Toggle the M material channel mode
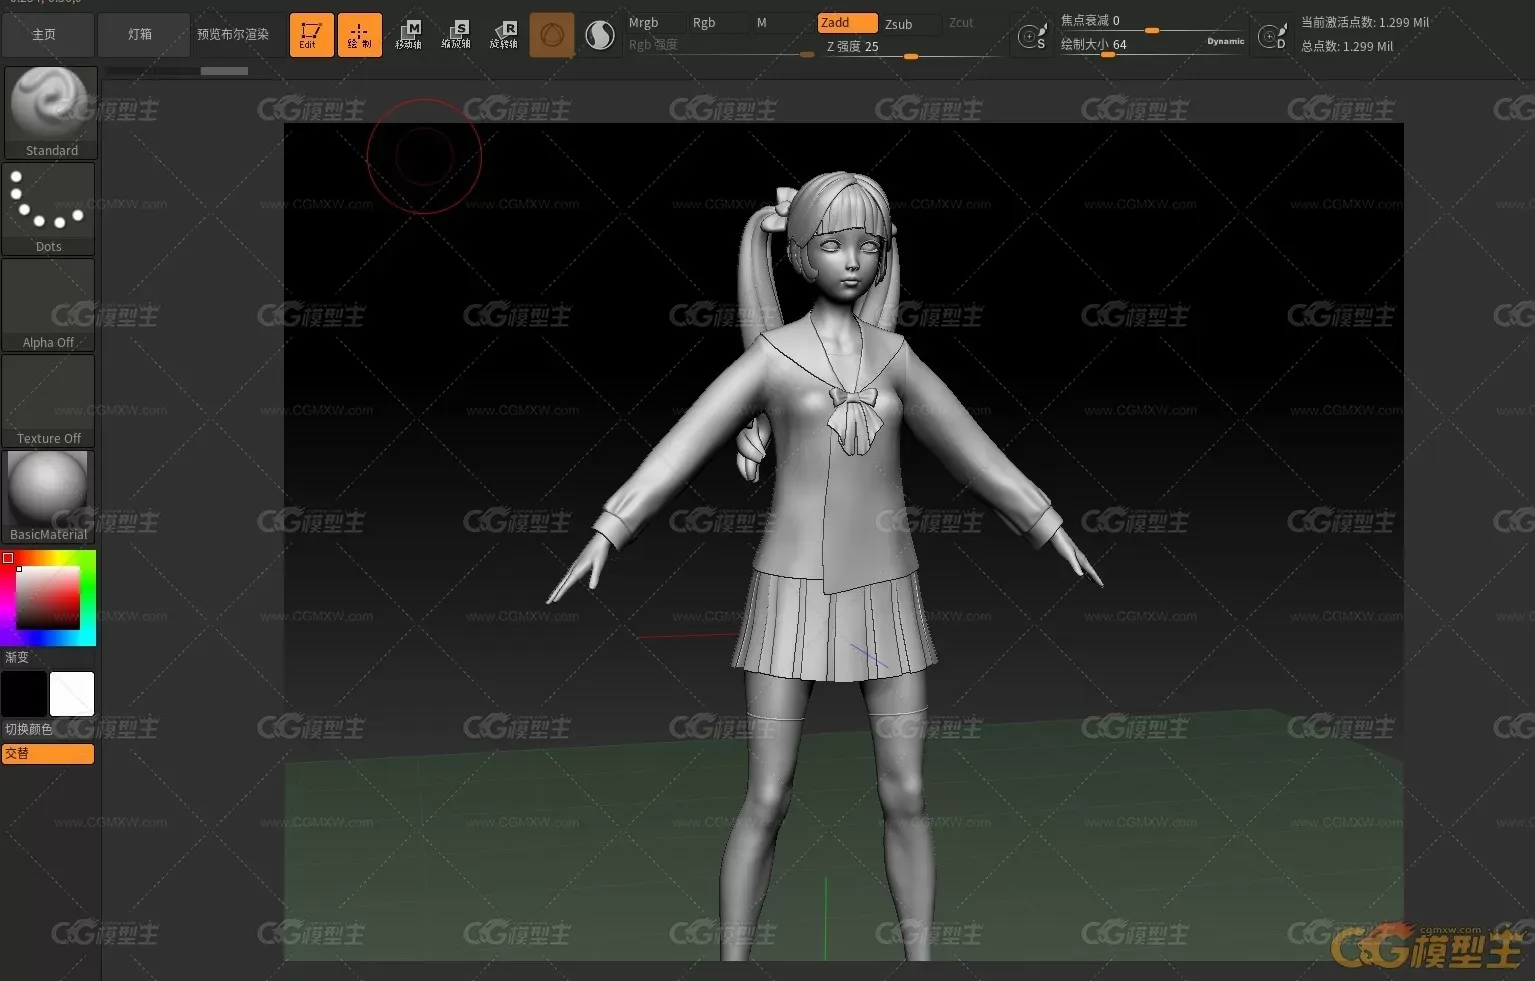 coord(762,23)
